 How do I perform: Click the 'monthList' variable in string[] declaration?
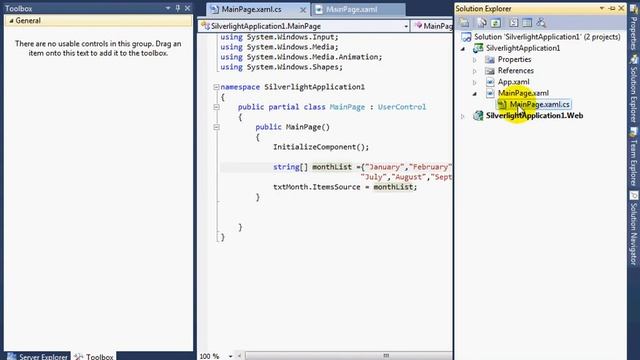pos(332,167)
